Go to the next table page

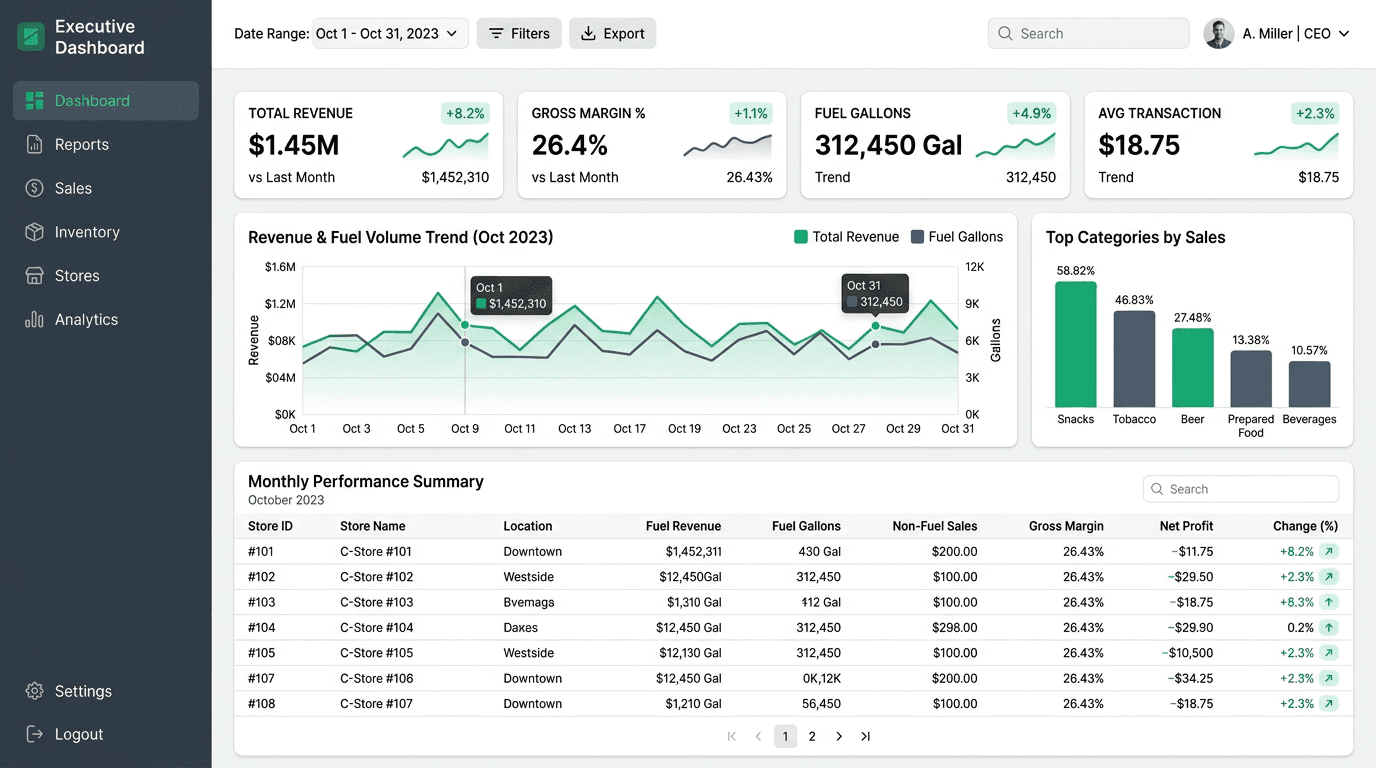point(839,737)
